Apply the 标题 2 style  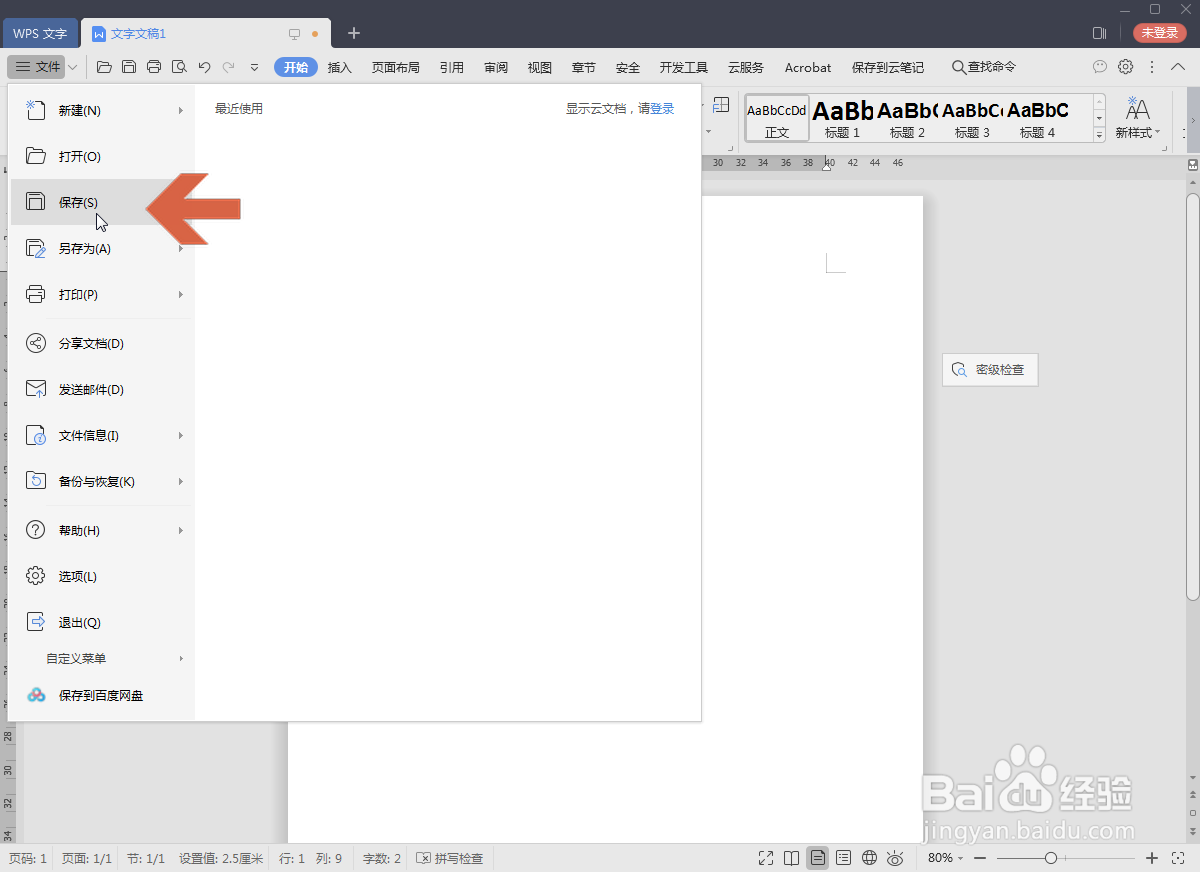(908, 118)
